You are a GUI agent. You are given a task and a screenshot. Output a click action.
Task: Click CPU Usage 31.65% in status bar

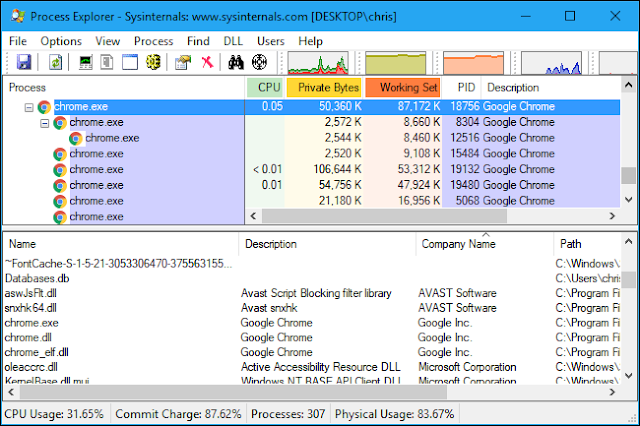(x=54, y=414)
